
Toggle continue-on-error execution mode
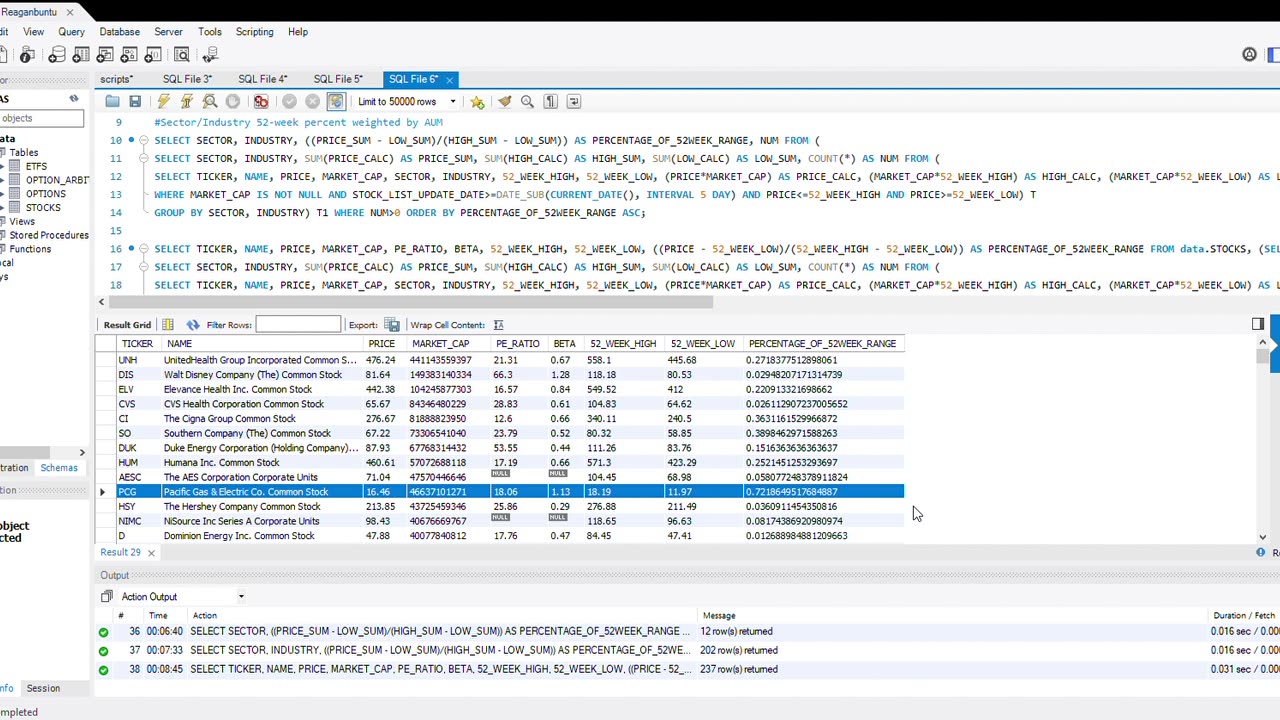[260, 101]
